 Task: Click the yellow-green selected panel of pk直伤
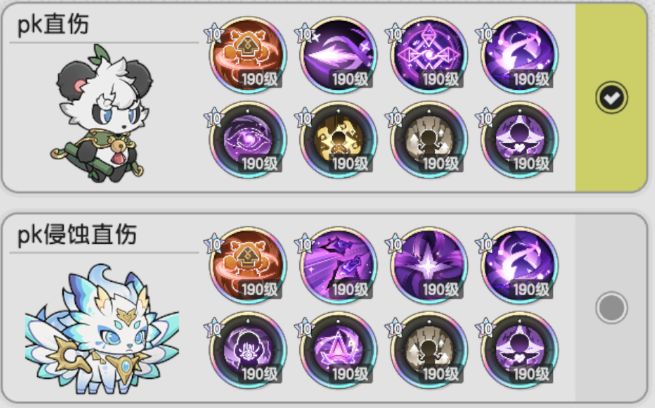(x=611, y=98)
